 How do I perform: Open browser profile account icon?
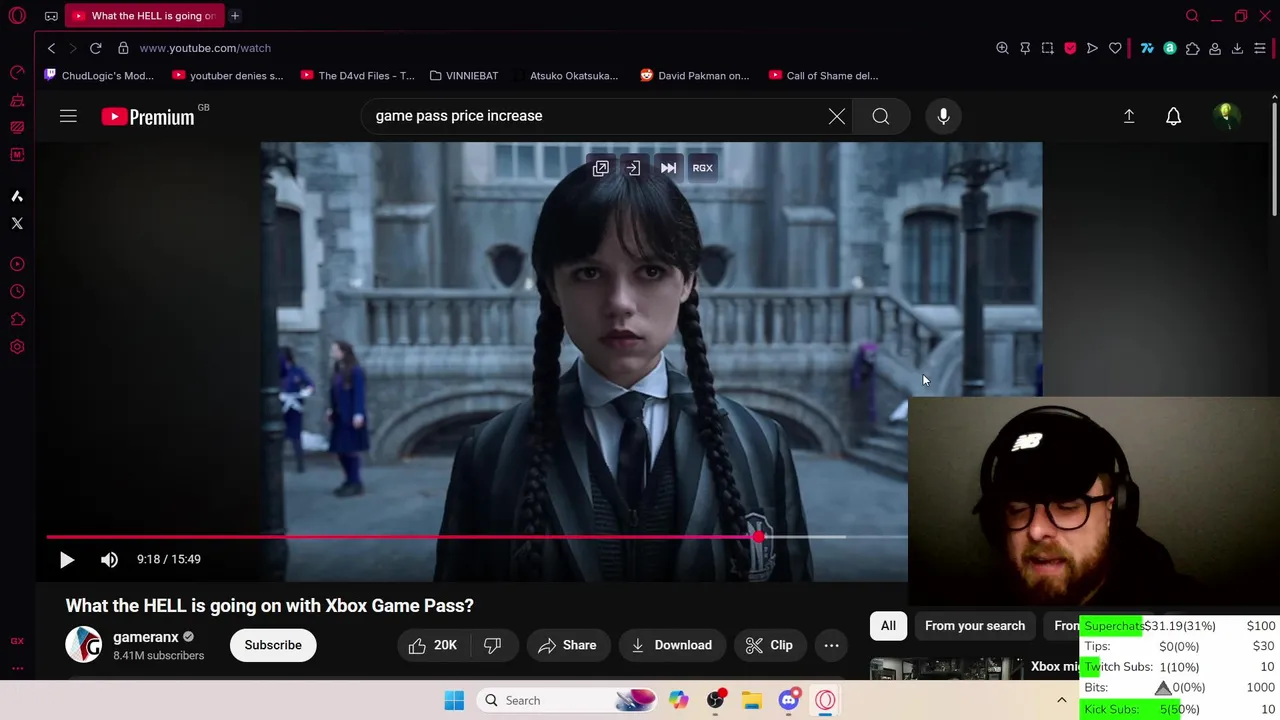(x=1215, y=48)
